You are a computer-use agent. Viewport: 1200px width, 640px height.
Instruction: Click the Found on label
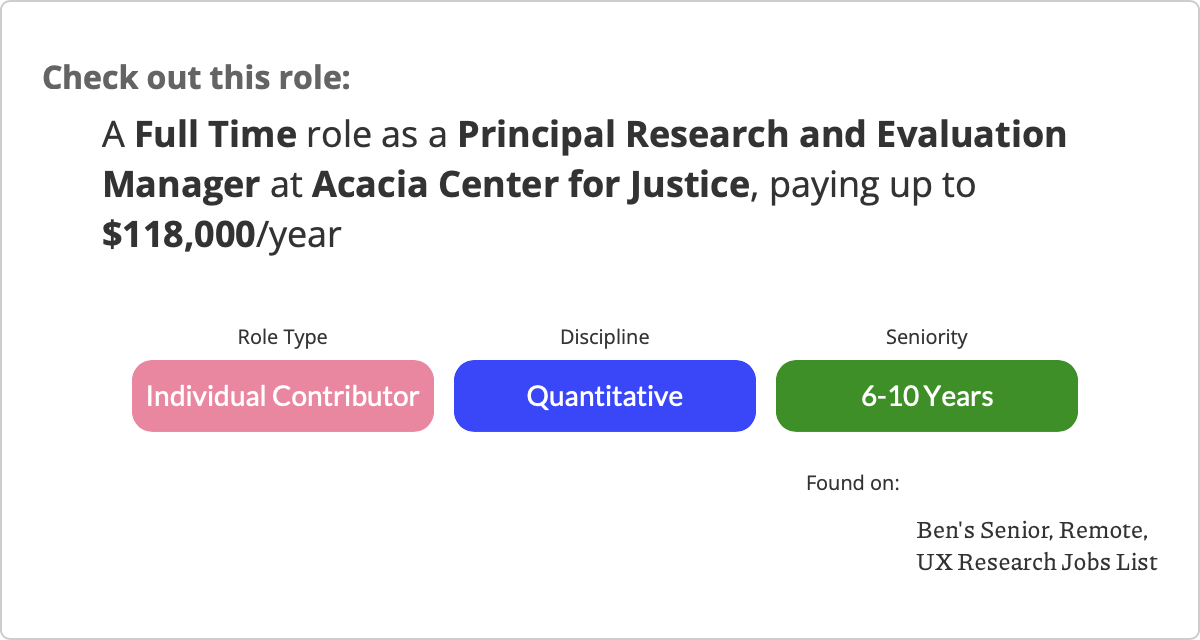click(853, 484)
